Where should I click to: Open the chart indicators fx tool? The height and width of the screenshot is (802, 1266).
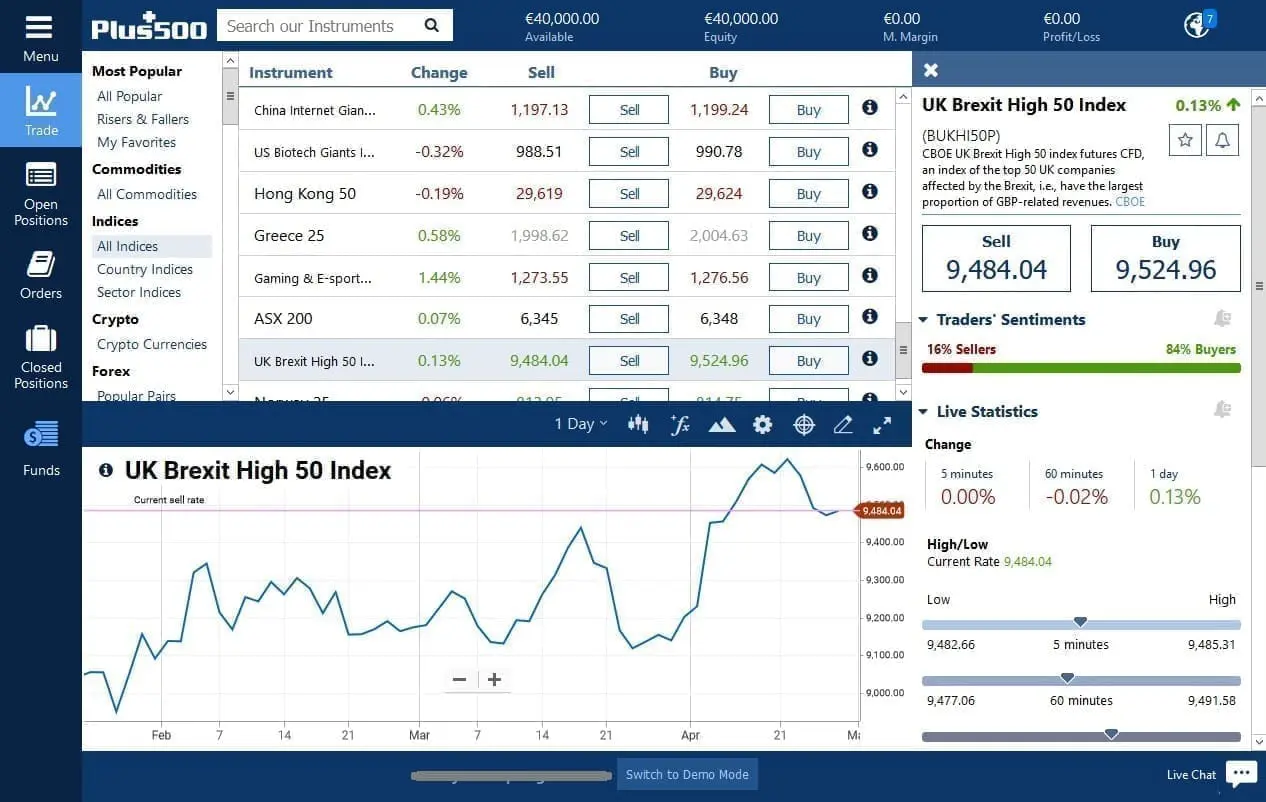pos(680,424)
